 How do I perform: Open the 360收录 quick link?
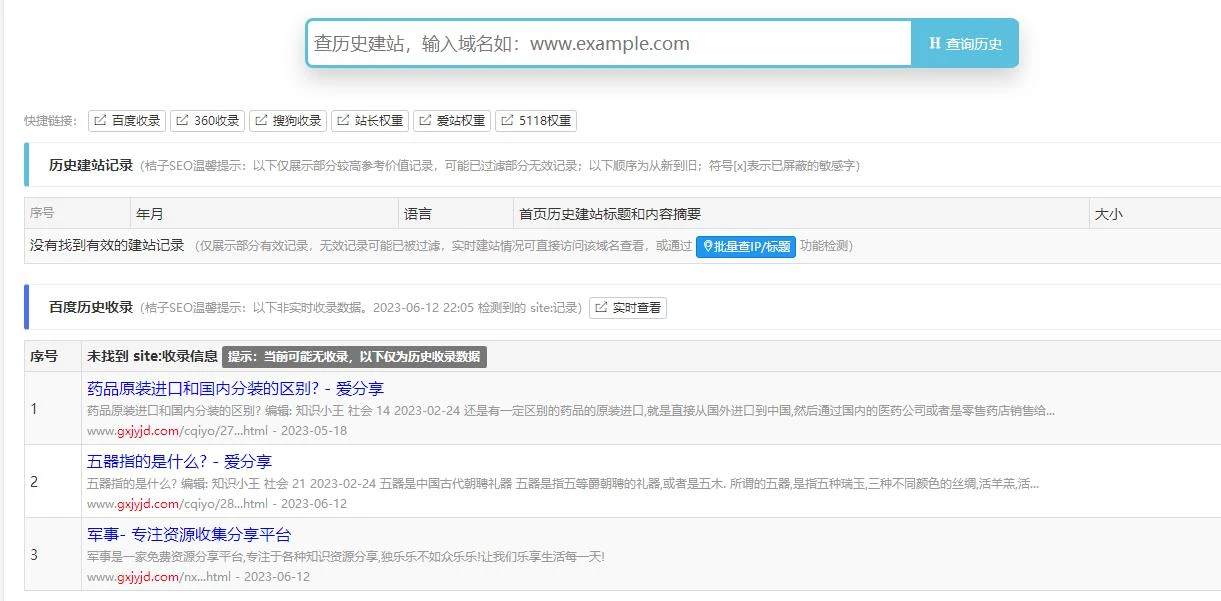coord(208,121)
